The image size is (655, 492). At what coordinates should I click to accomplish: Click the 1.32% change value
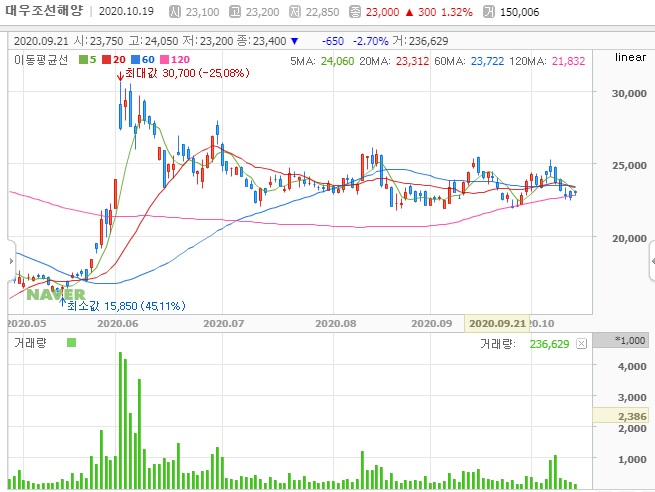click(x=456, y=12)
